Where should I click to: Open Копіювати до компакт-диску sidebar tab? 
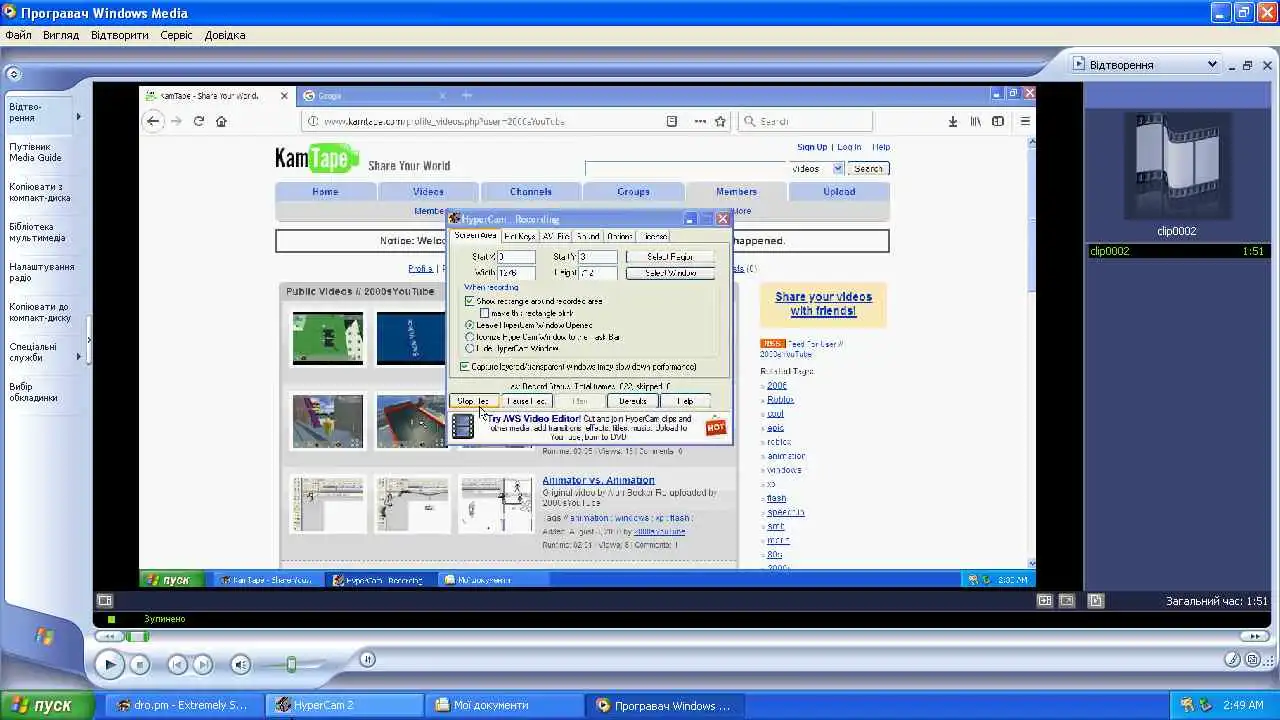(x=40, y=312)
